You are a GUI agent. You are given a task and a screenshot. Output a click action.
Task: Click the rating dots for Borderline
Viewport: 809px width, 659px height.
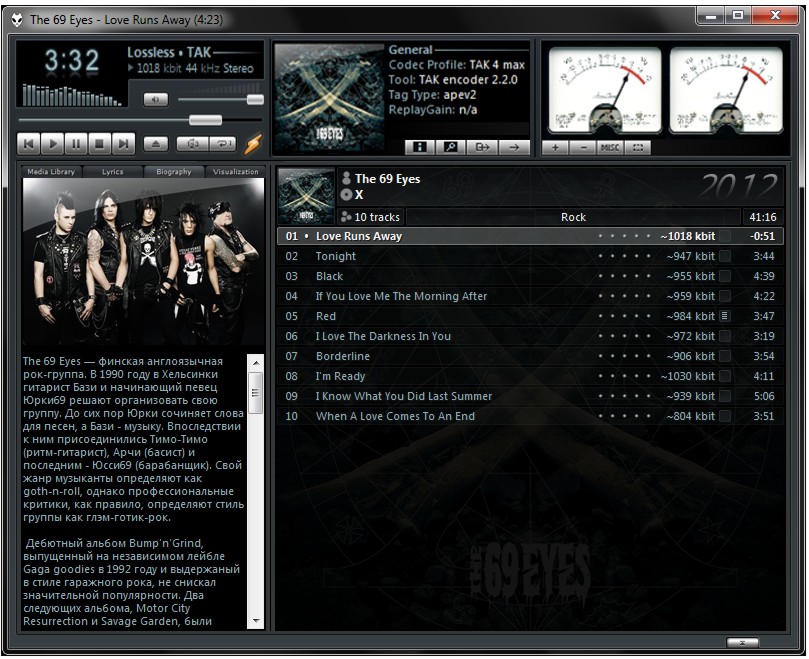click(x=624, y=356)
